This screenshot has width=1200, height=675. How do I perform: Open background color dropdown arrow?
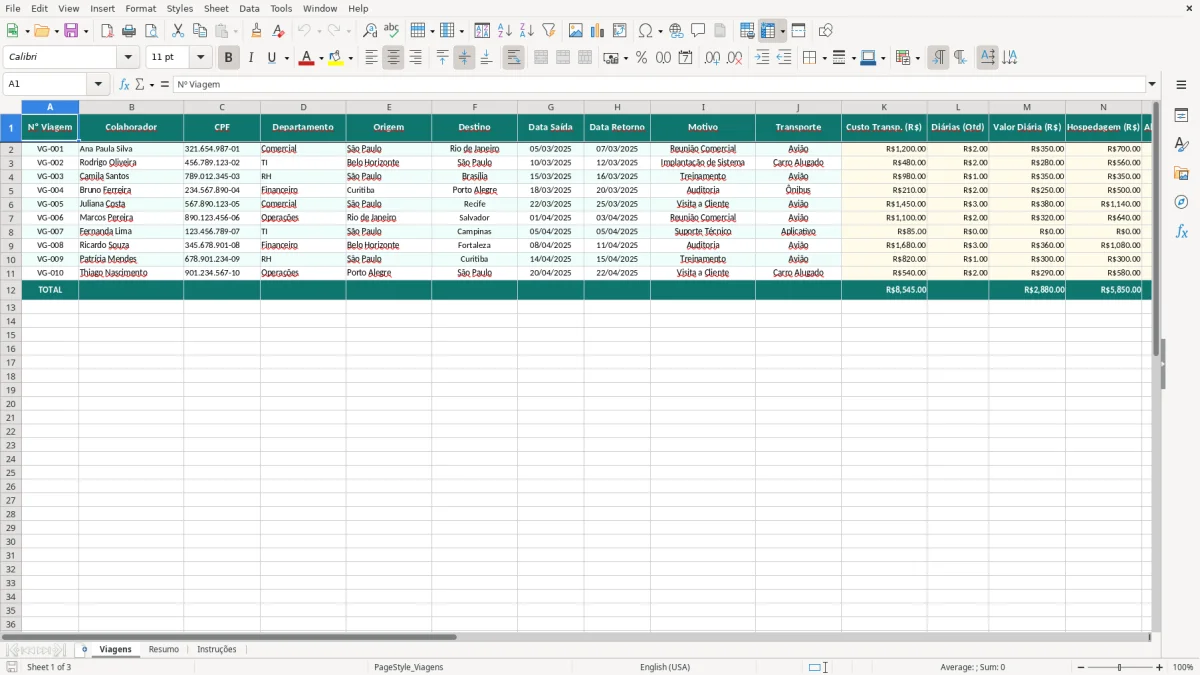click(x=351, y=58)
